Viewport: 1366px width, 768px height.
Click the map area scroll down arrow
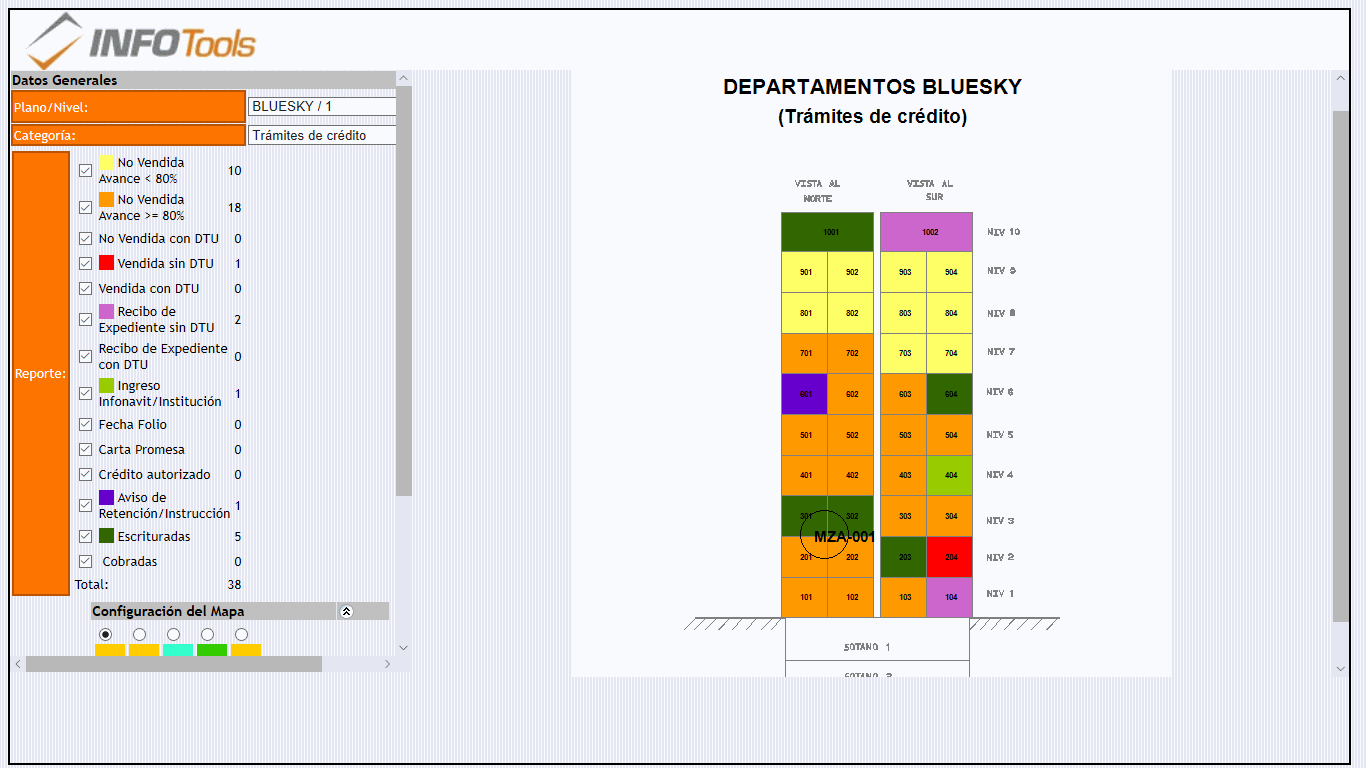point(1341,668)
